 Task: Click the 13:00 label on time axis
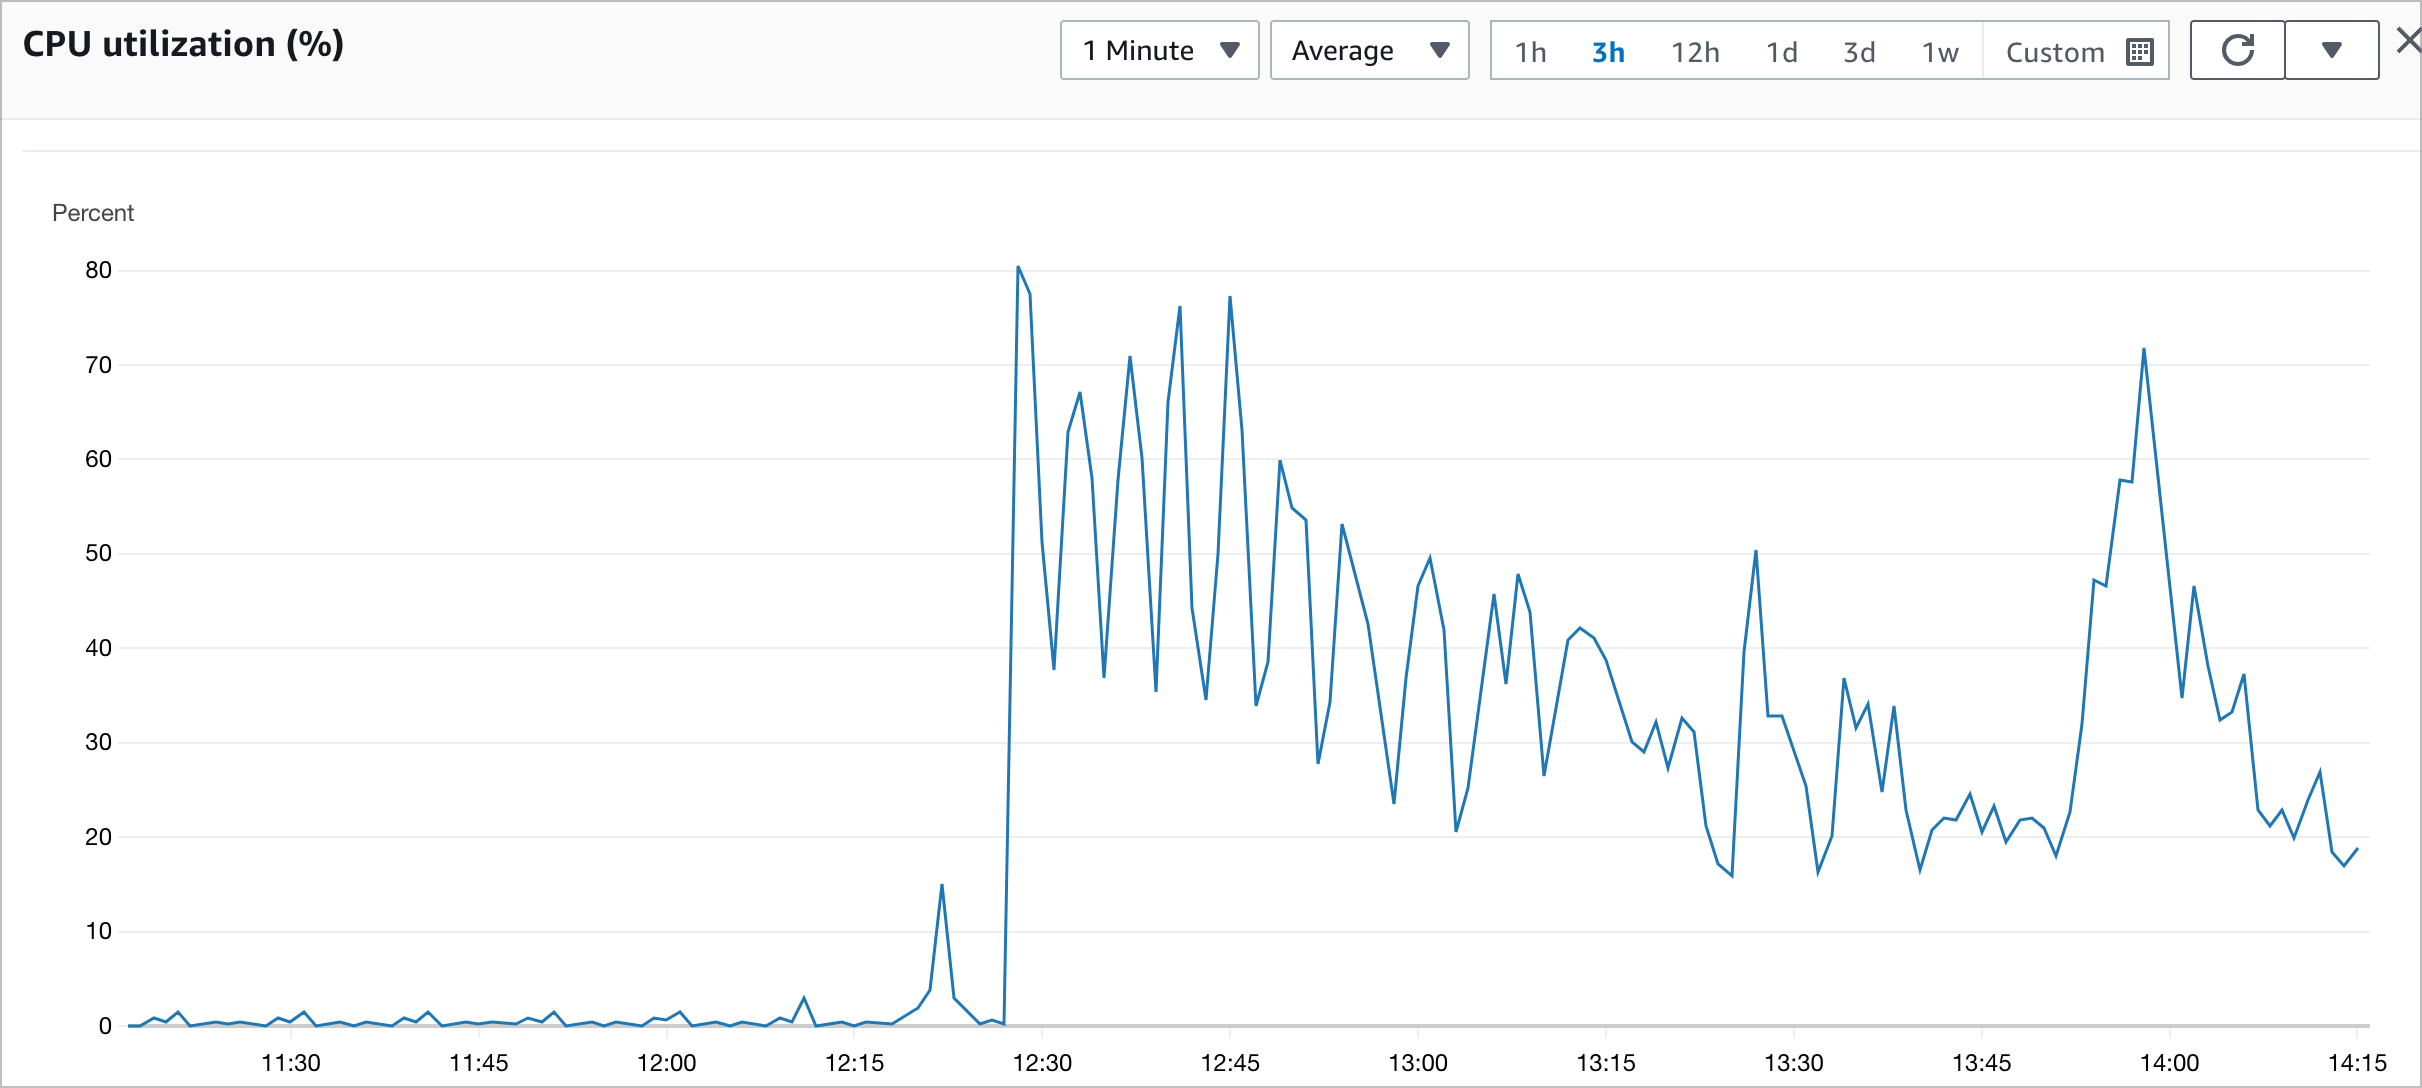(x=1417, y=1062)
